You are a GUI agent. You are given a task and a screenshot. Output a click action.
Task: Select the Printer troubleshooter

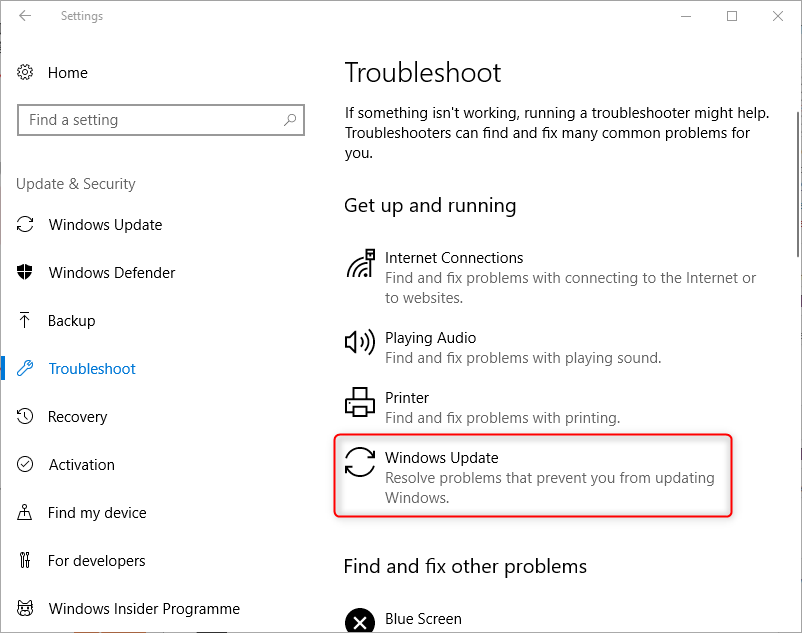[x=407, y=398]
